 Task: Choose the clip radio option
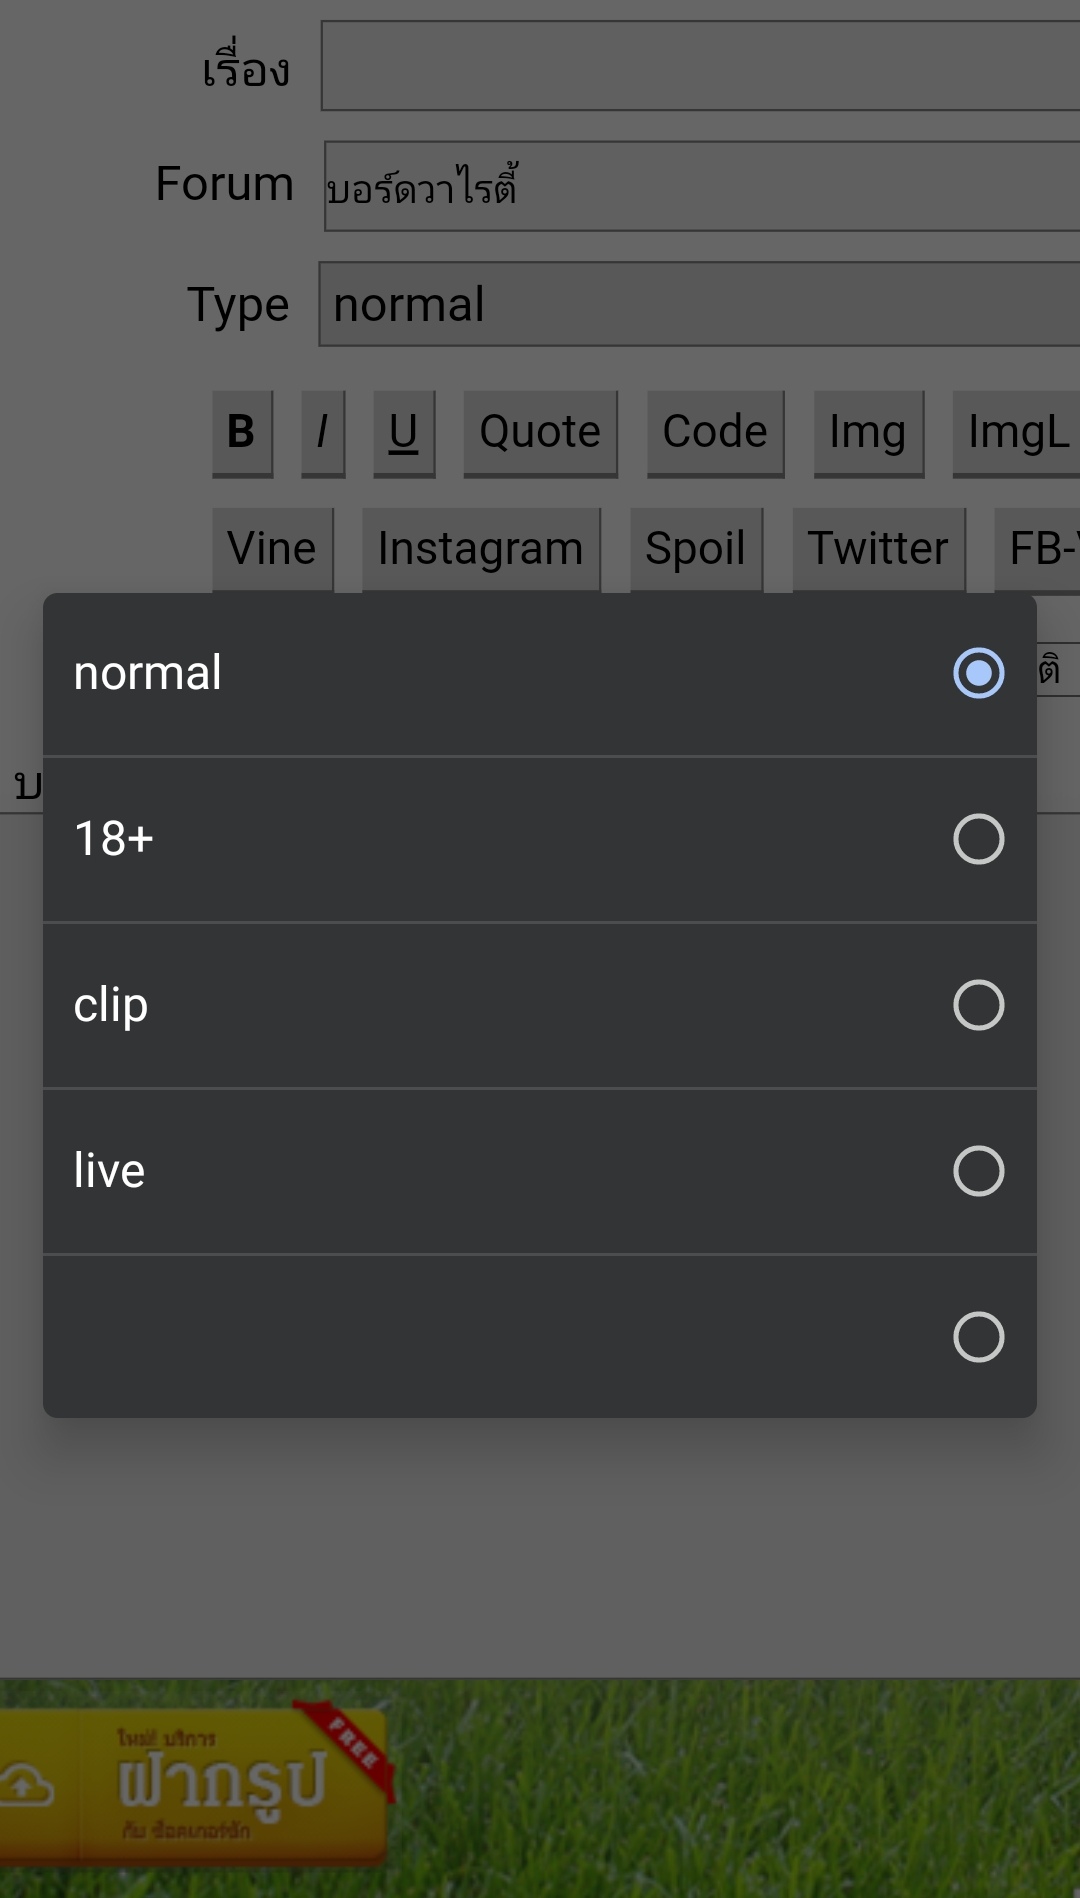(x=540, y=1005)
